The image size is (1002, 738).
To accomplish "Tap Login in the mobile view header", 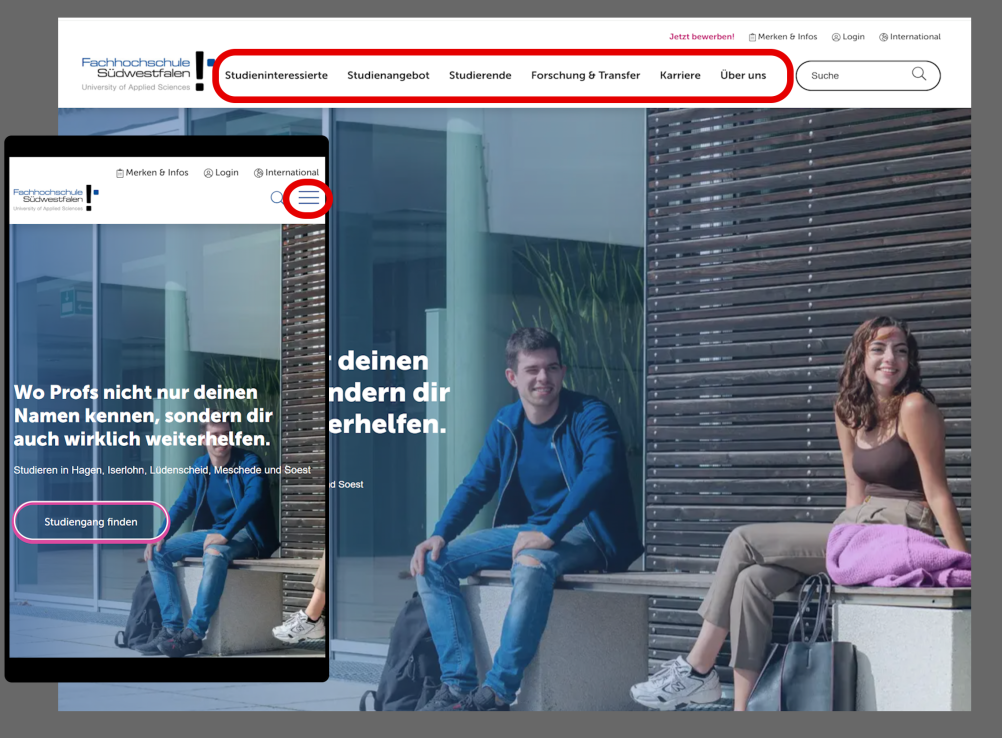I will 221,173.
